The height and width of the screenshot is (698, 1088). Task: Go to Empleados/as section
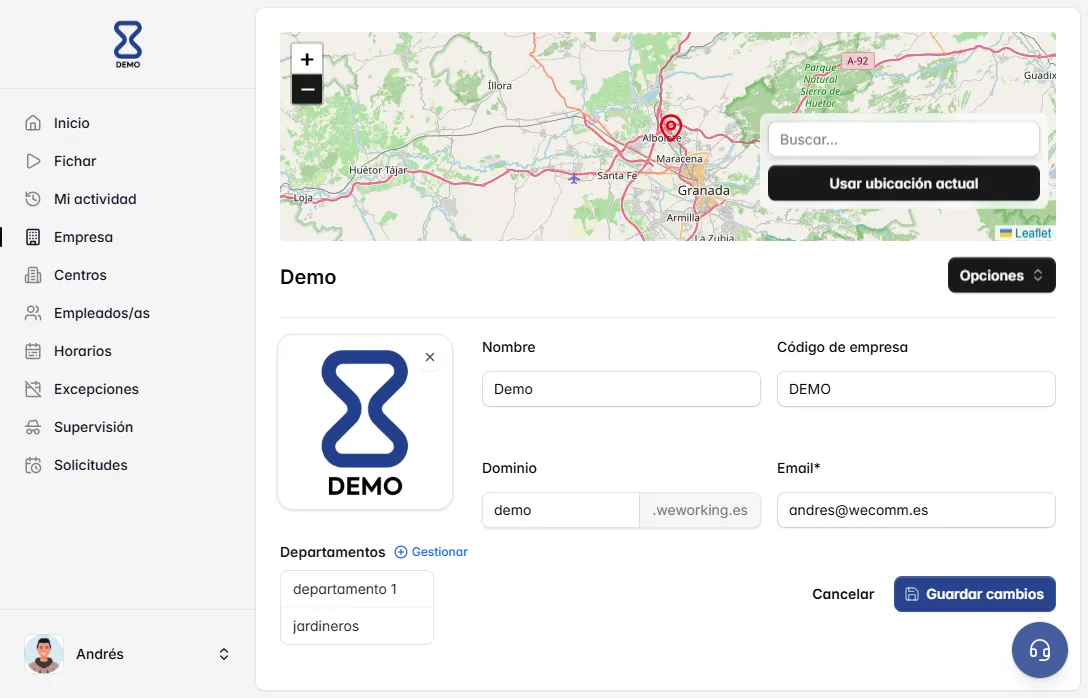point(102,313)
